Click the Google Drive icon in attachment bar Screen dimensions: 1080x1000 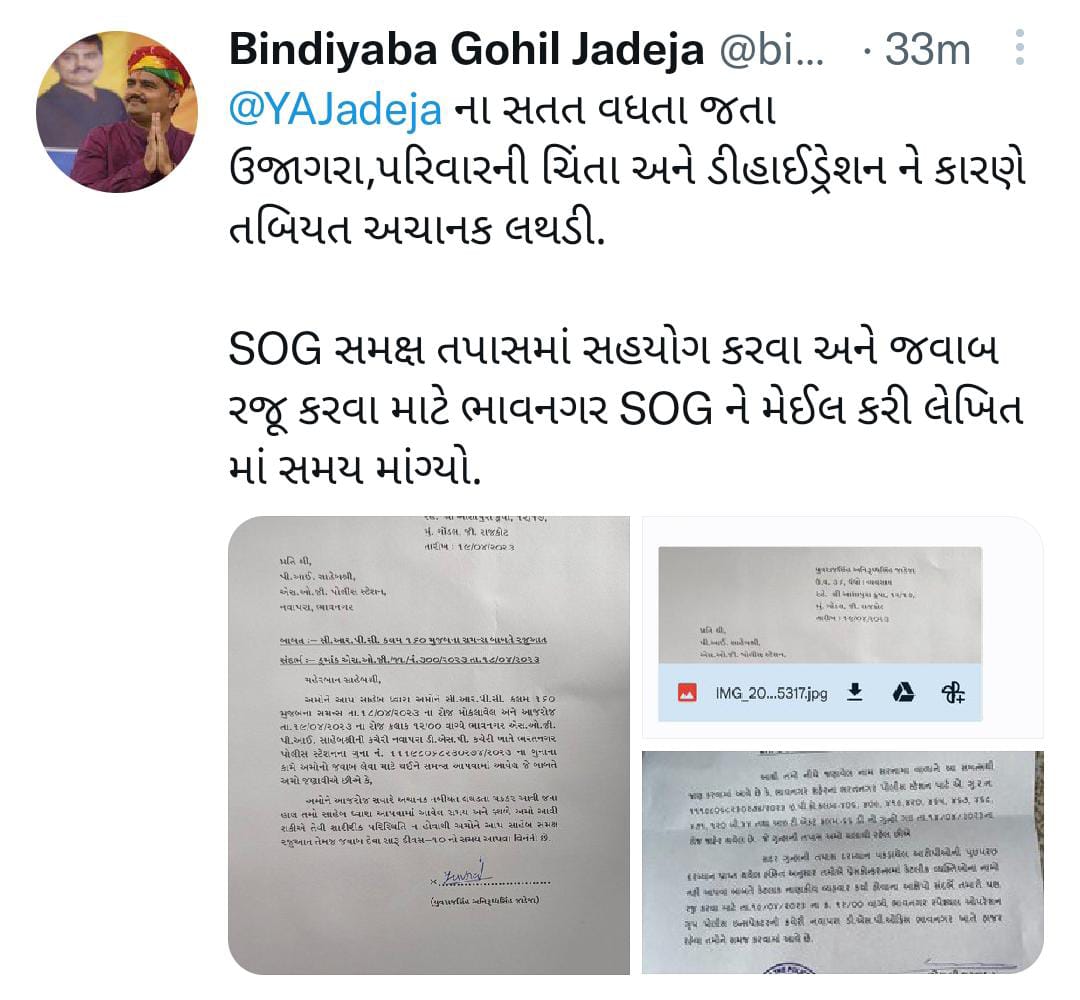pos(904,692)
